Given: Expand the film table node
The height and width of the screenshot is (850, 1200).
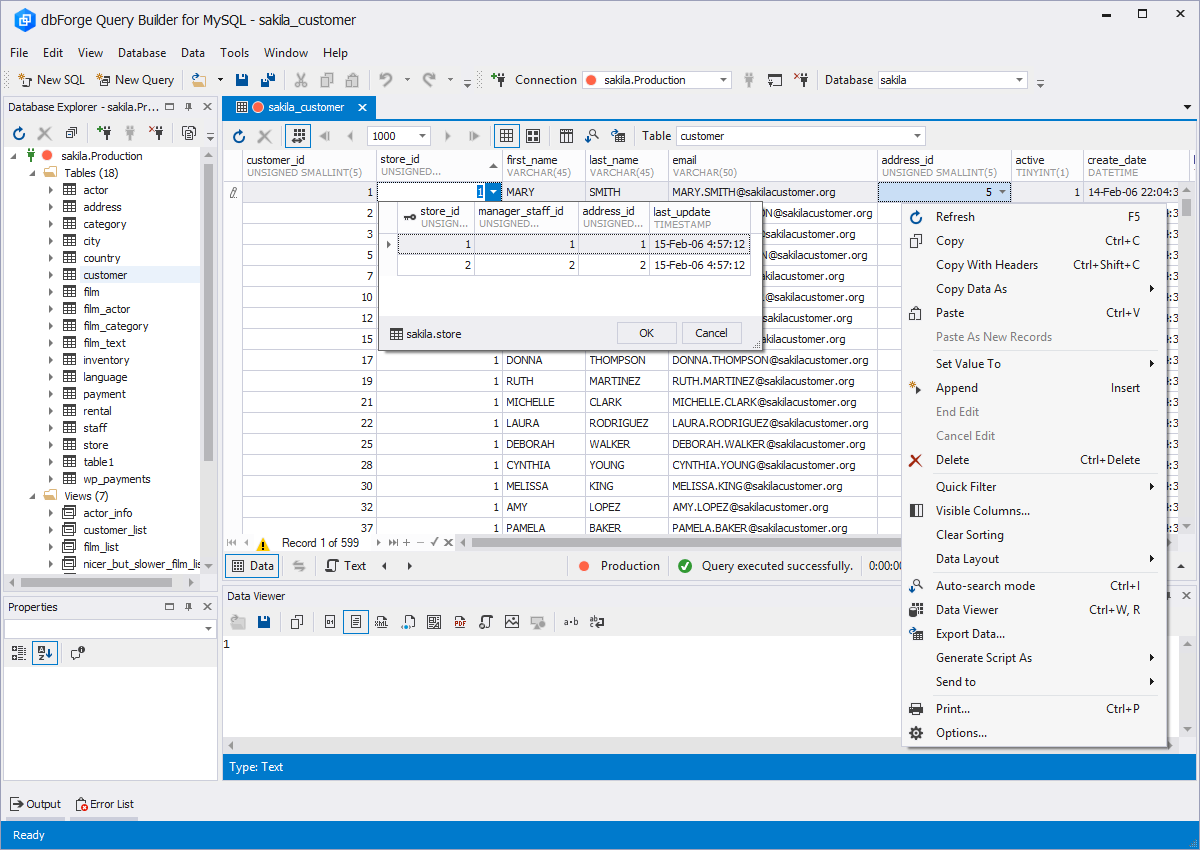Looking at the screenshot, I should click(51, 292).
